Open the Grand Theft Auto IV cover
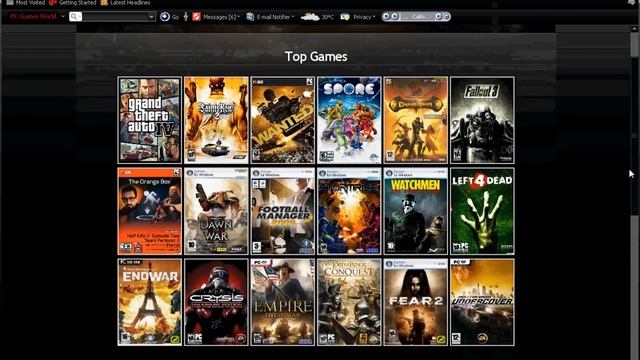 tap(149, 120)
